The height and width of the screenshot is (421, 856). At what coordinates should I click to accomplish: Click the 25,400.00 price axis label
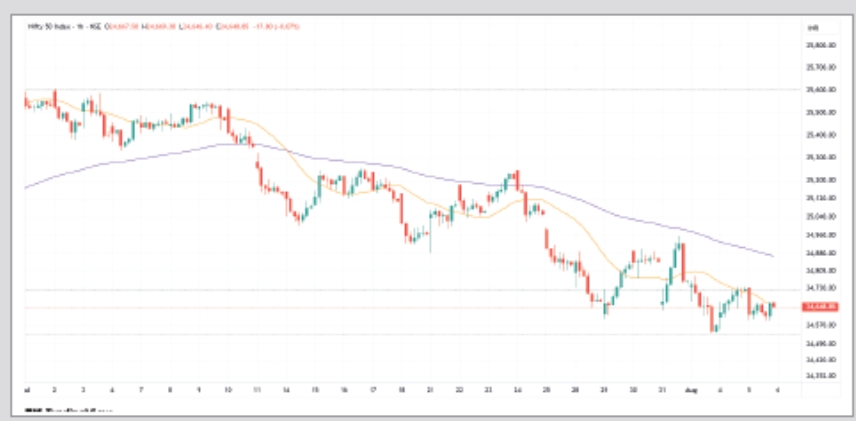819,135
